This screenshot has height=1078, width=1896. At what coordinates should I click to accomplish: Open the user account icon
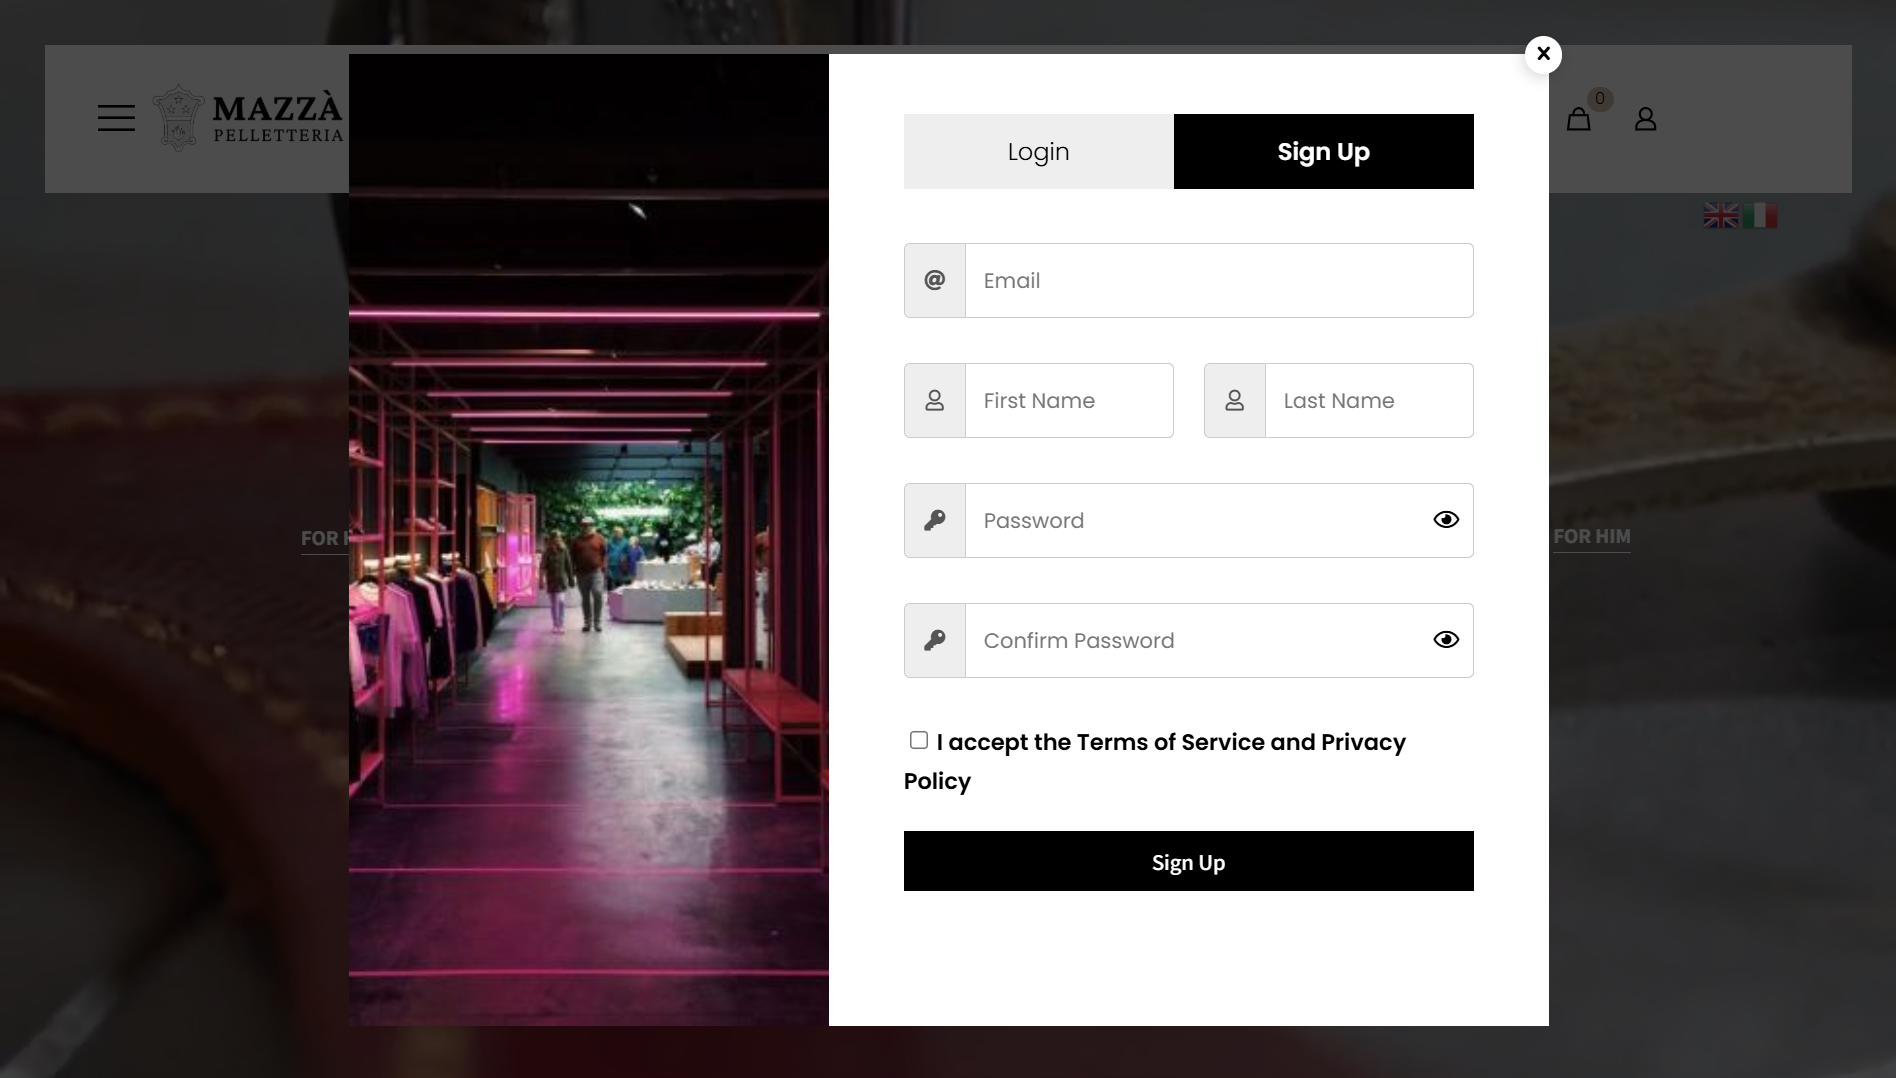1645,120
